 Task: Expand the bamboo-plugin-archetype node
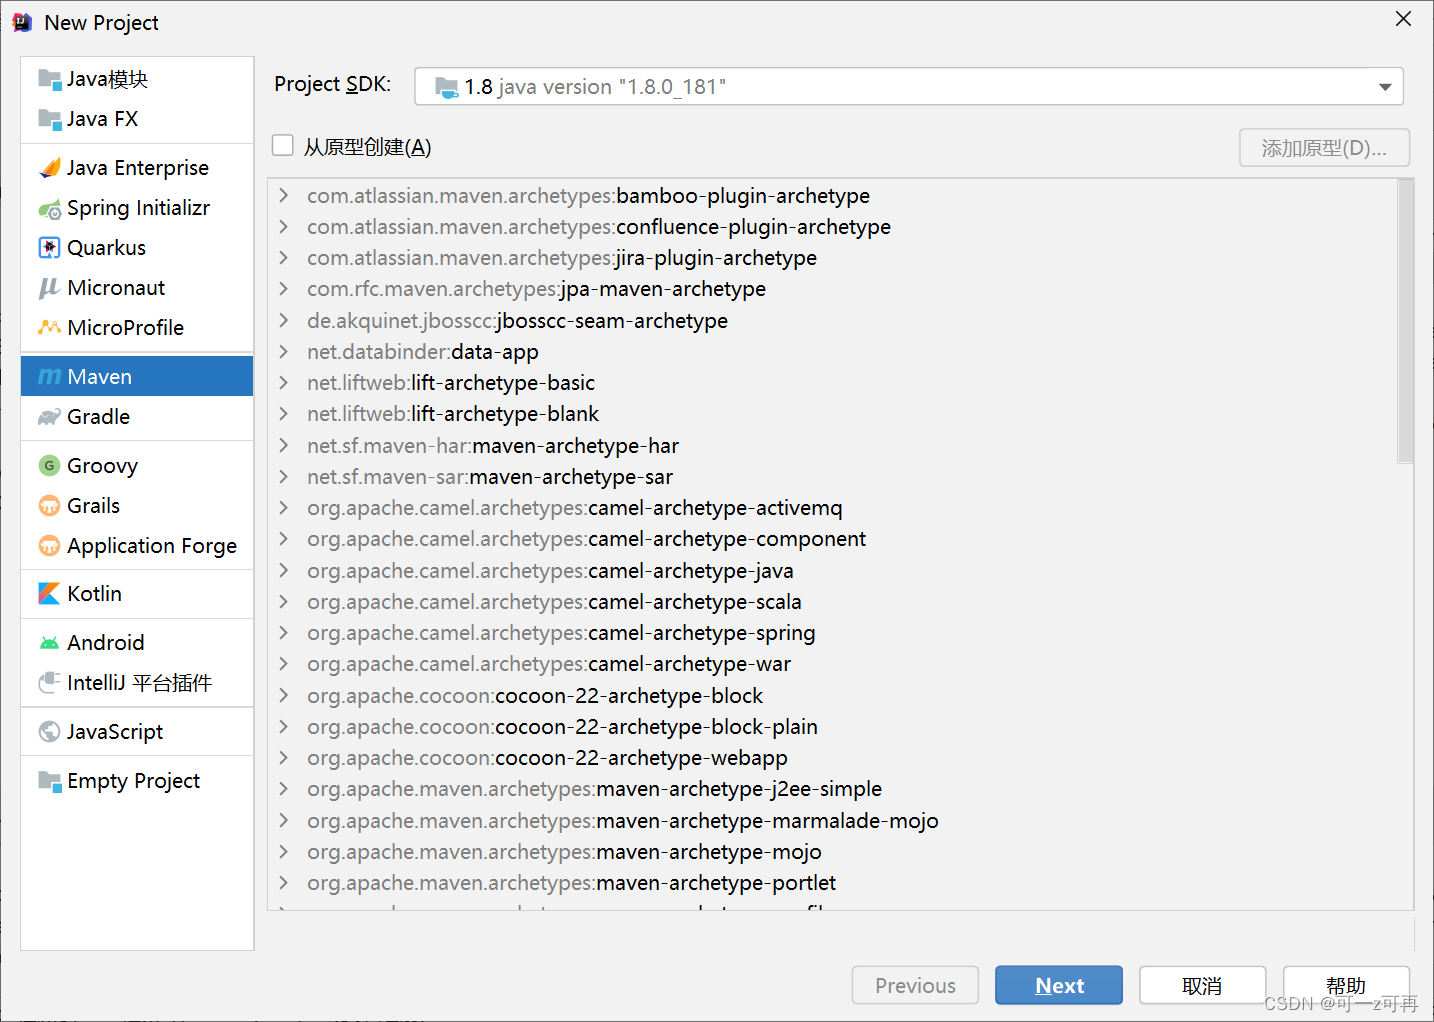(x=284, y=196)
